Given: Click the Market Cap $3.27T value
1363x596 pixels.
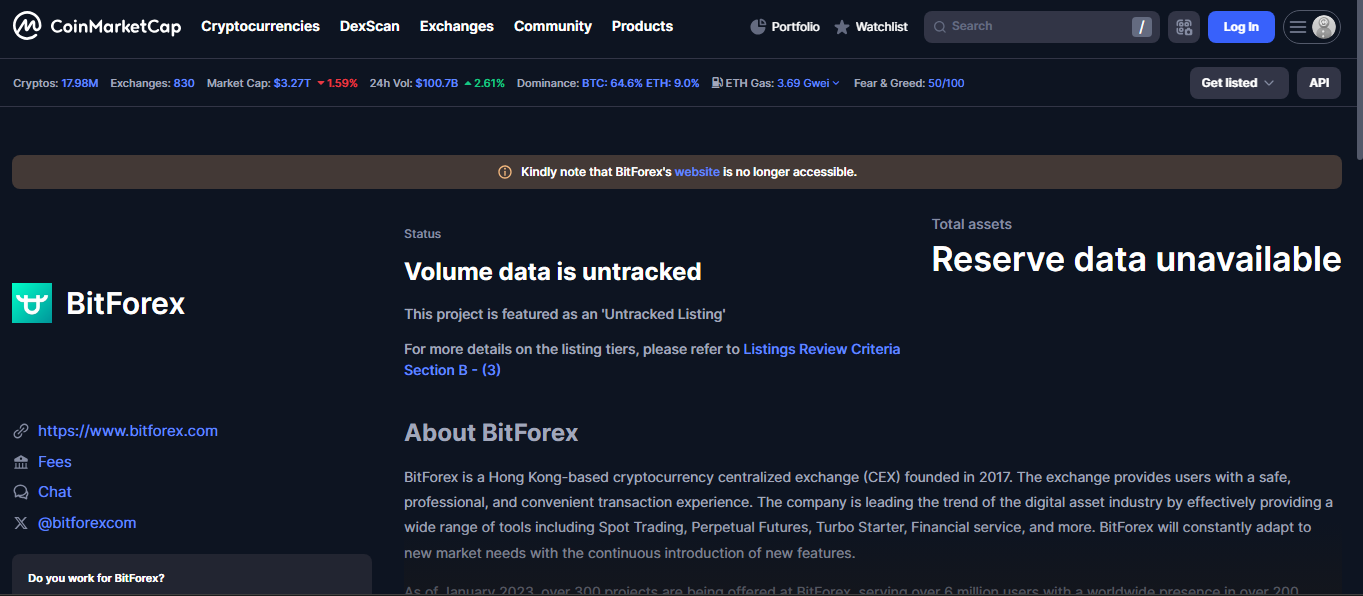Looking at the screenshot, I should coord(292,83).
